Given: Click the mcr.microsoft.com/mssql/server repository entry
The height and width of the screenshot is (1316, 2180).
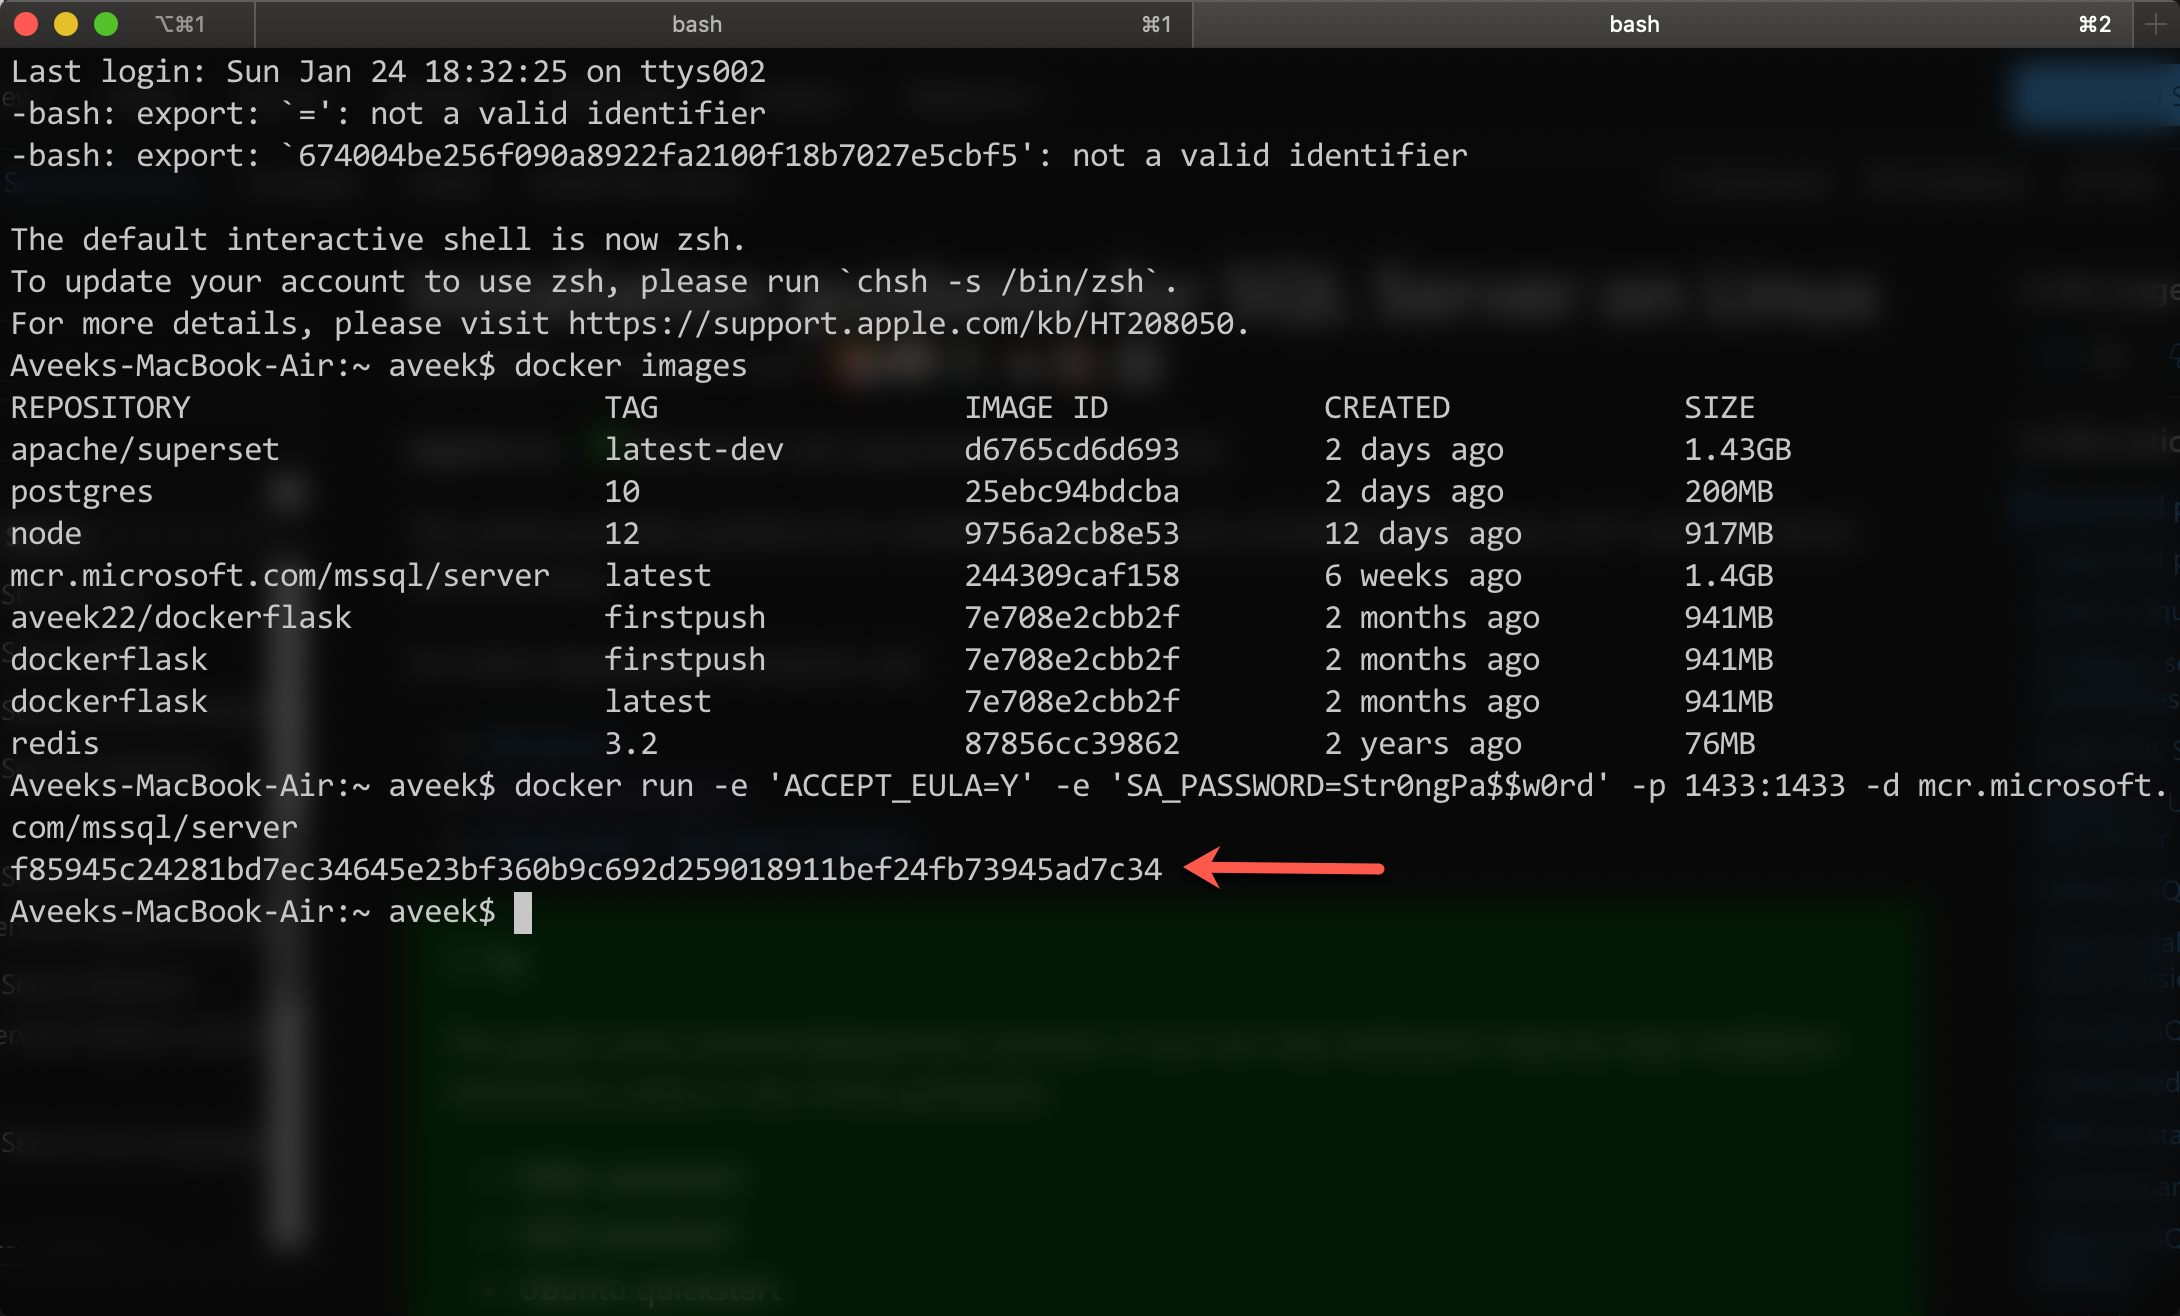Looking at the screenshot, I should (280, 576).
